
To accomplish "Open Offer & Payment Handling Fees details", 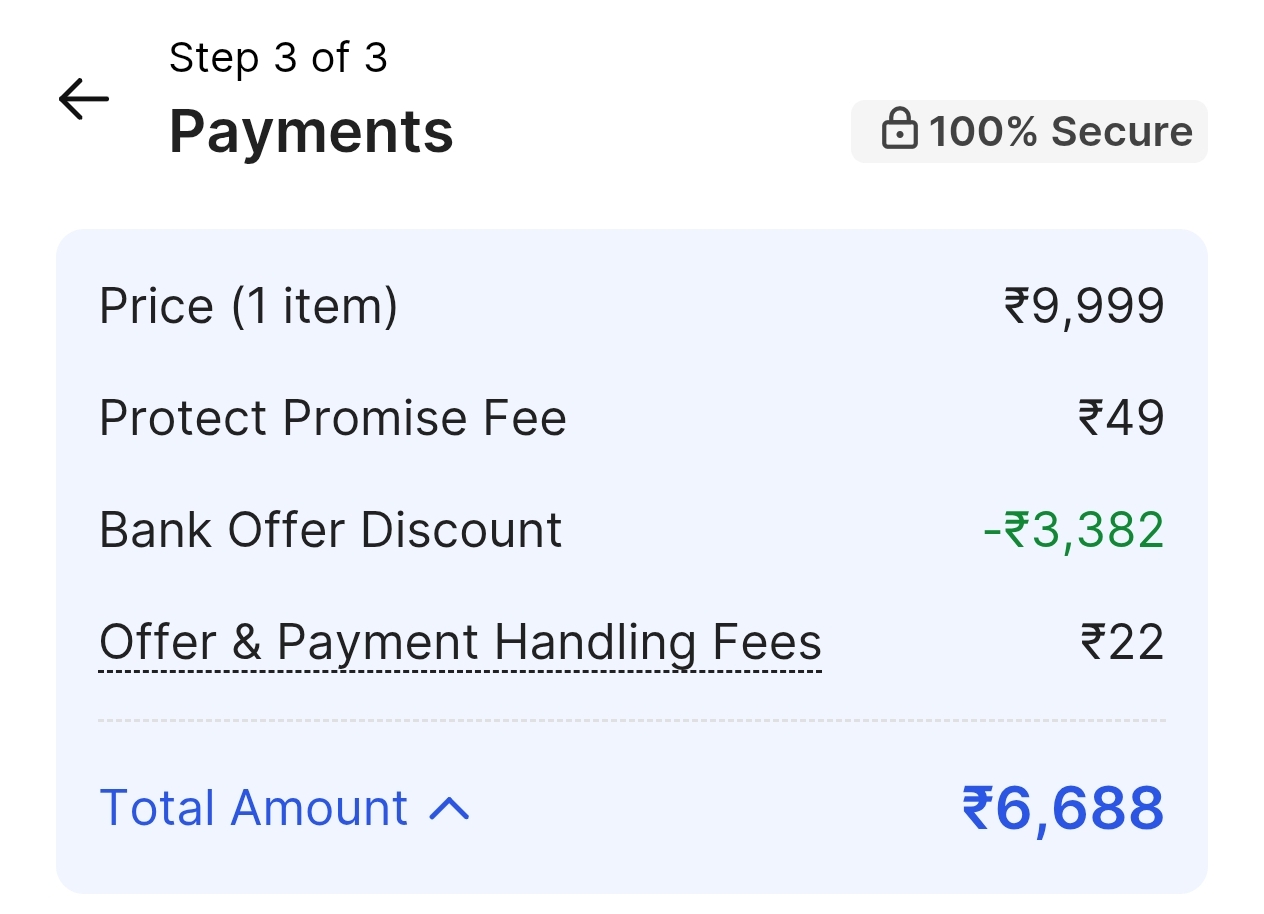I will click(x=460, y=642).
